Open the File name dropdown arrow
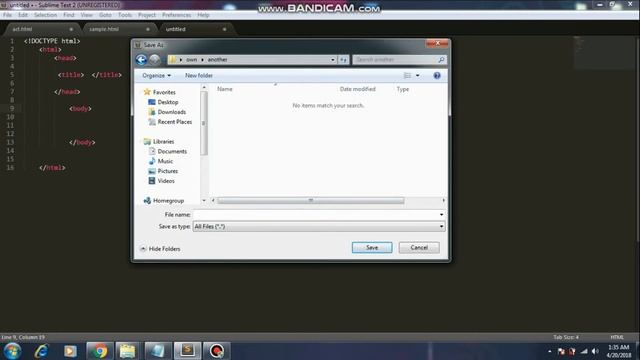The height and width of the screenshot is (360, 640). 441,214
